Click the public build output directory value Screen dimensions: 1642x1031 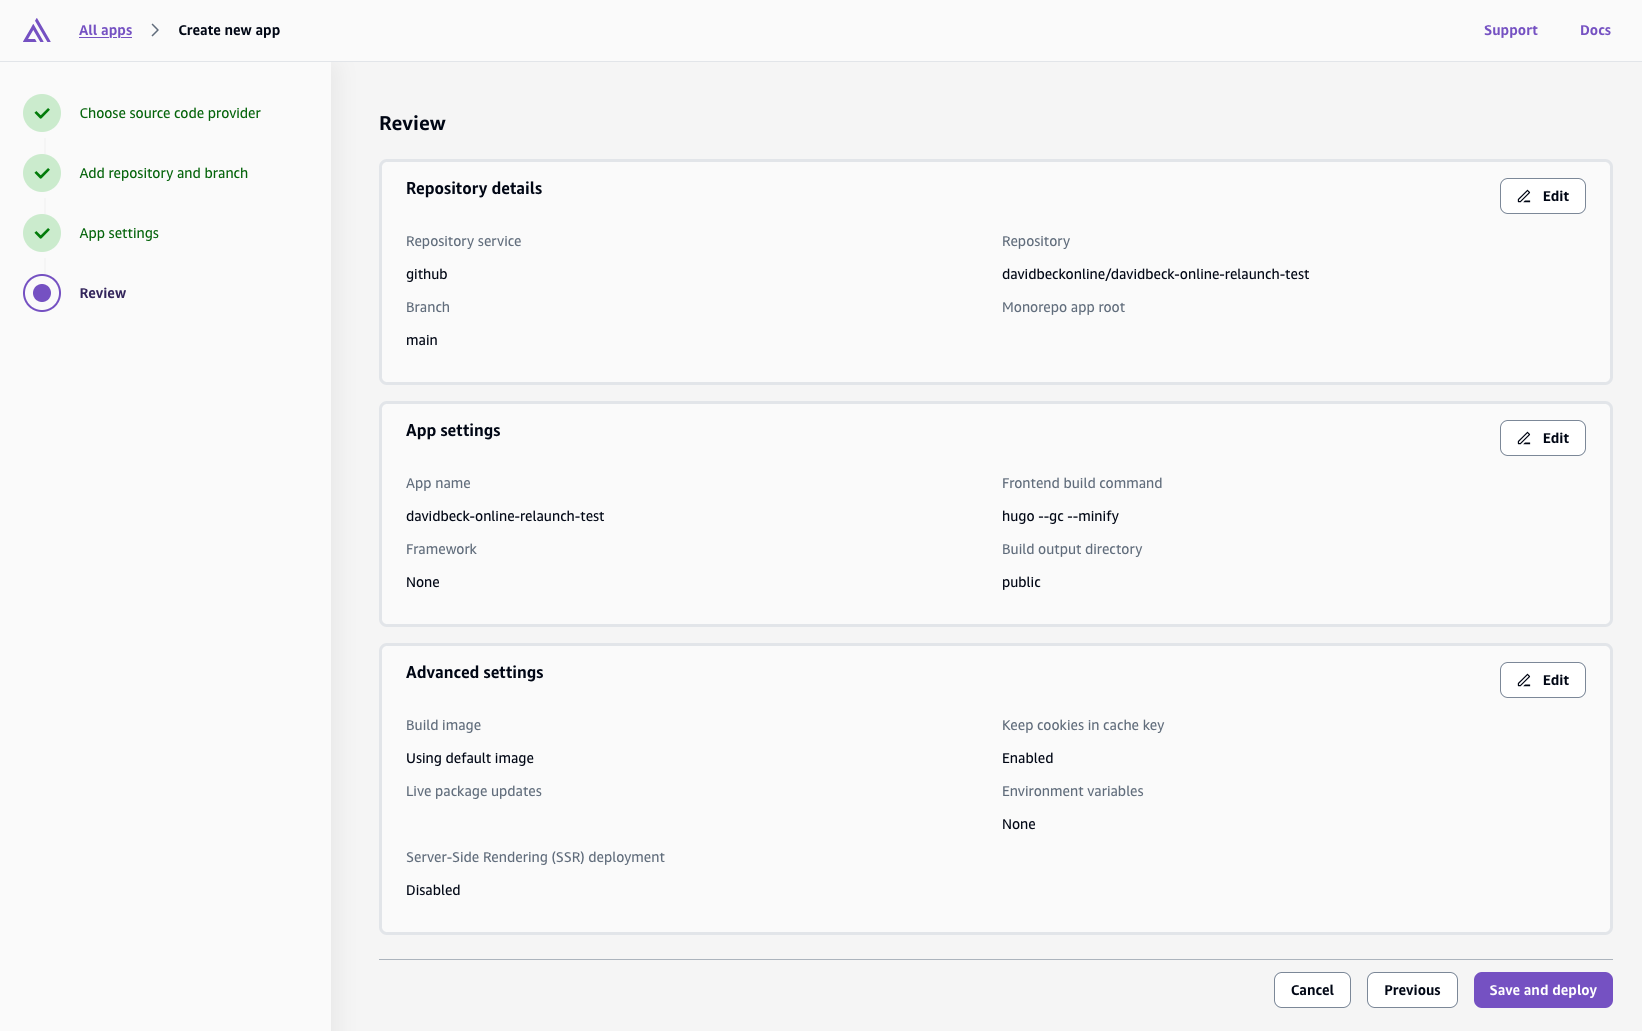point(1021,582)
